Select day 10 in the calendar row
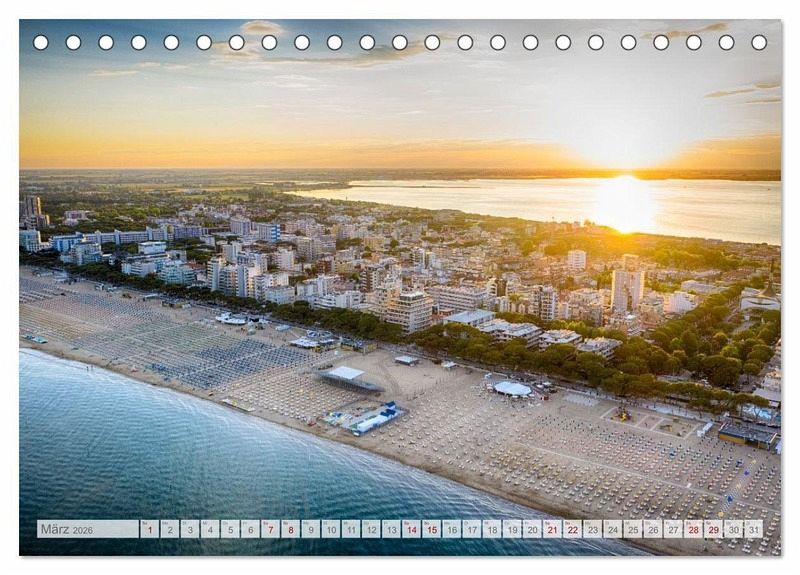Viewport: 800px width, 575px height. pos(330,529)
